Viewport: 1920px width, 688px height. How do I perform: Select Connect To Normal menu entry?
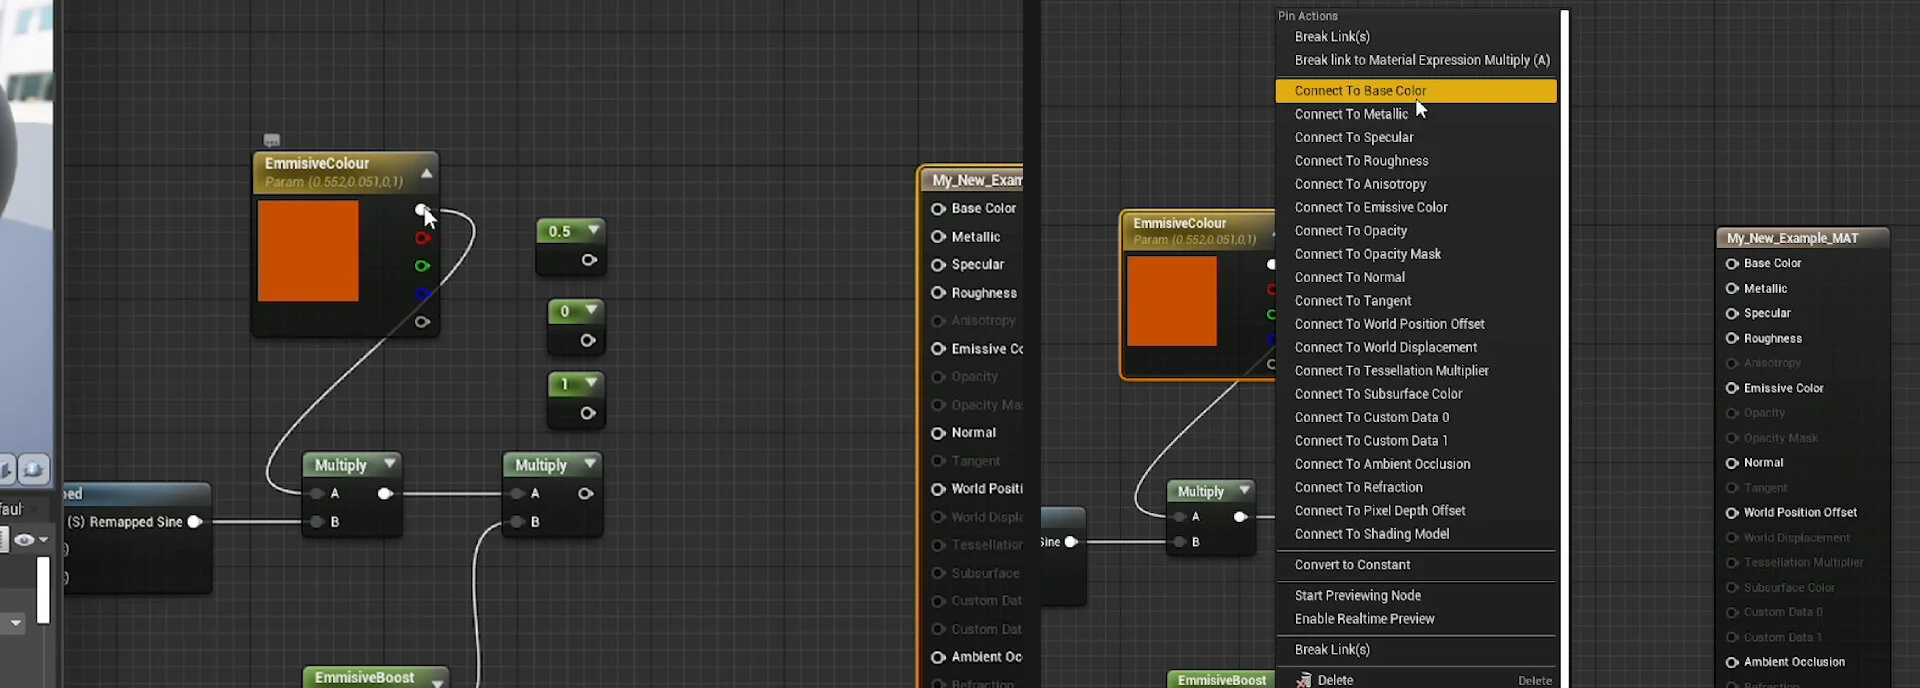click(x=1415, y=277)
